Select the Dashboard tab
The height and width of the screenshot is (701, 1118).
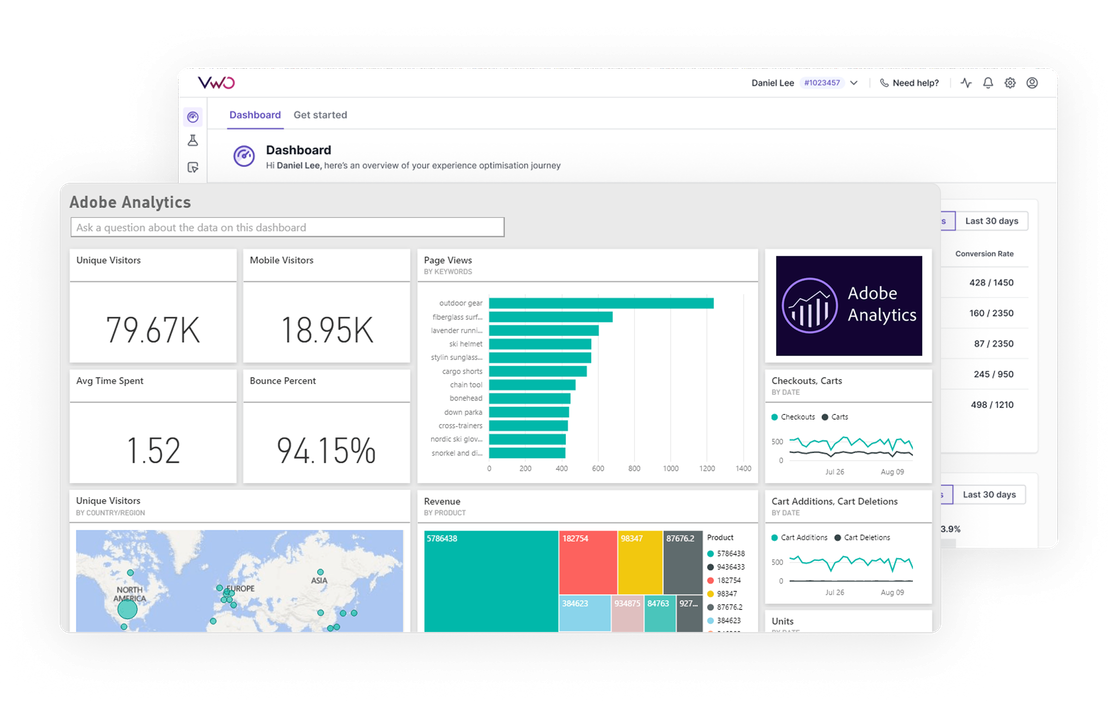coord(255,115)
